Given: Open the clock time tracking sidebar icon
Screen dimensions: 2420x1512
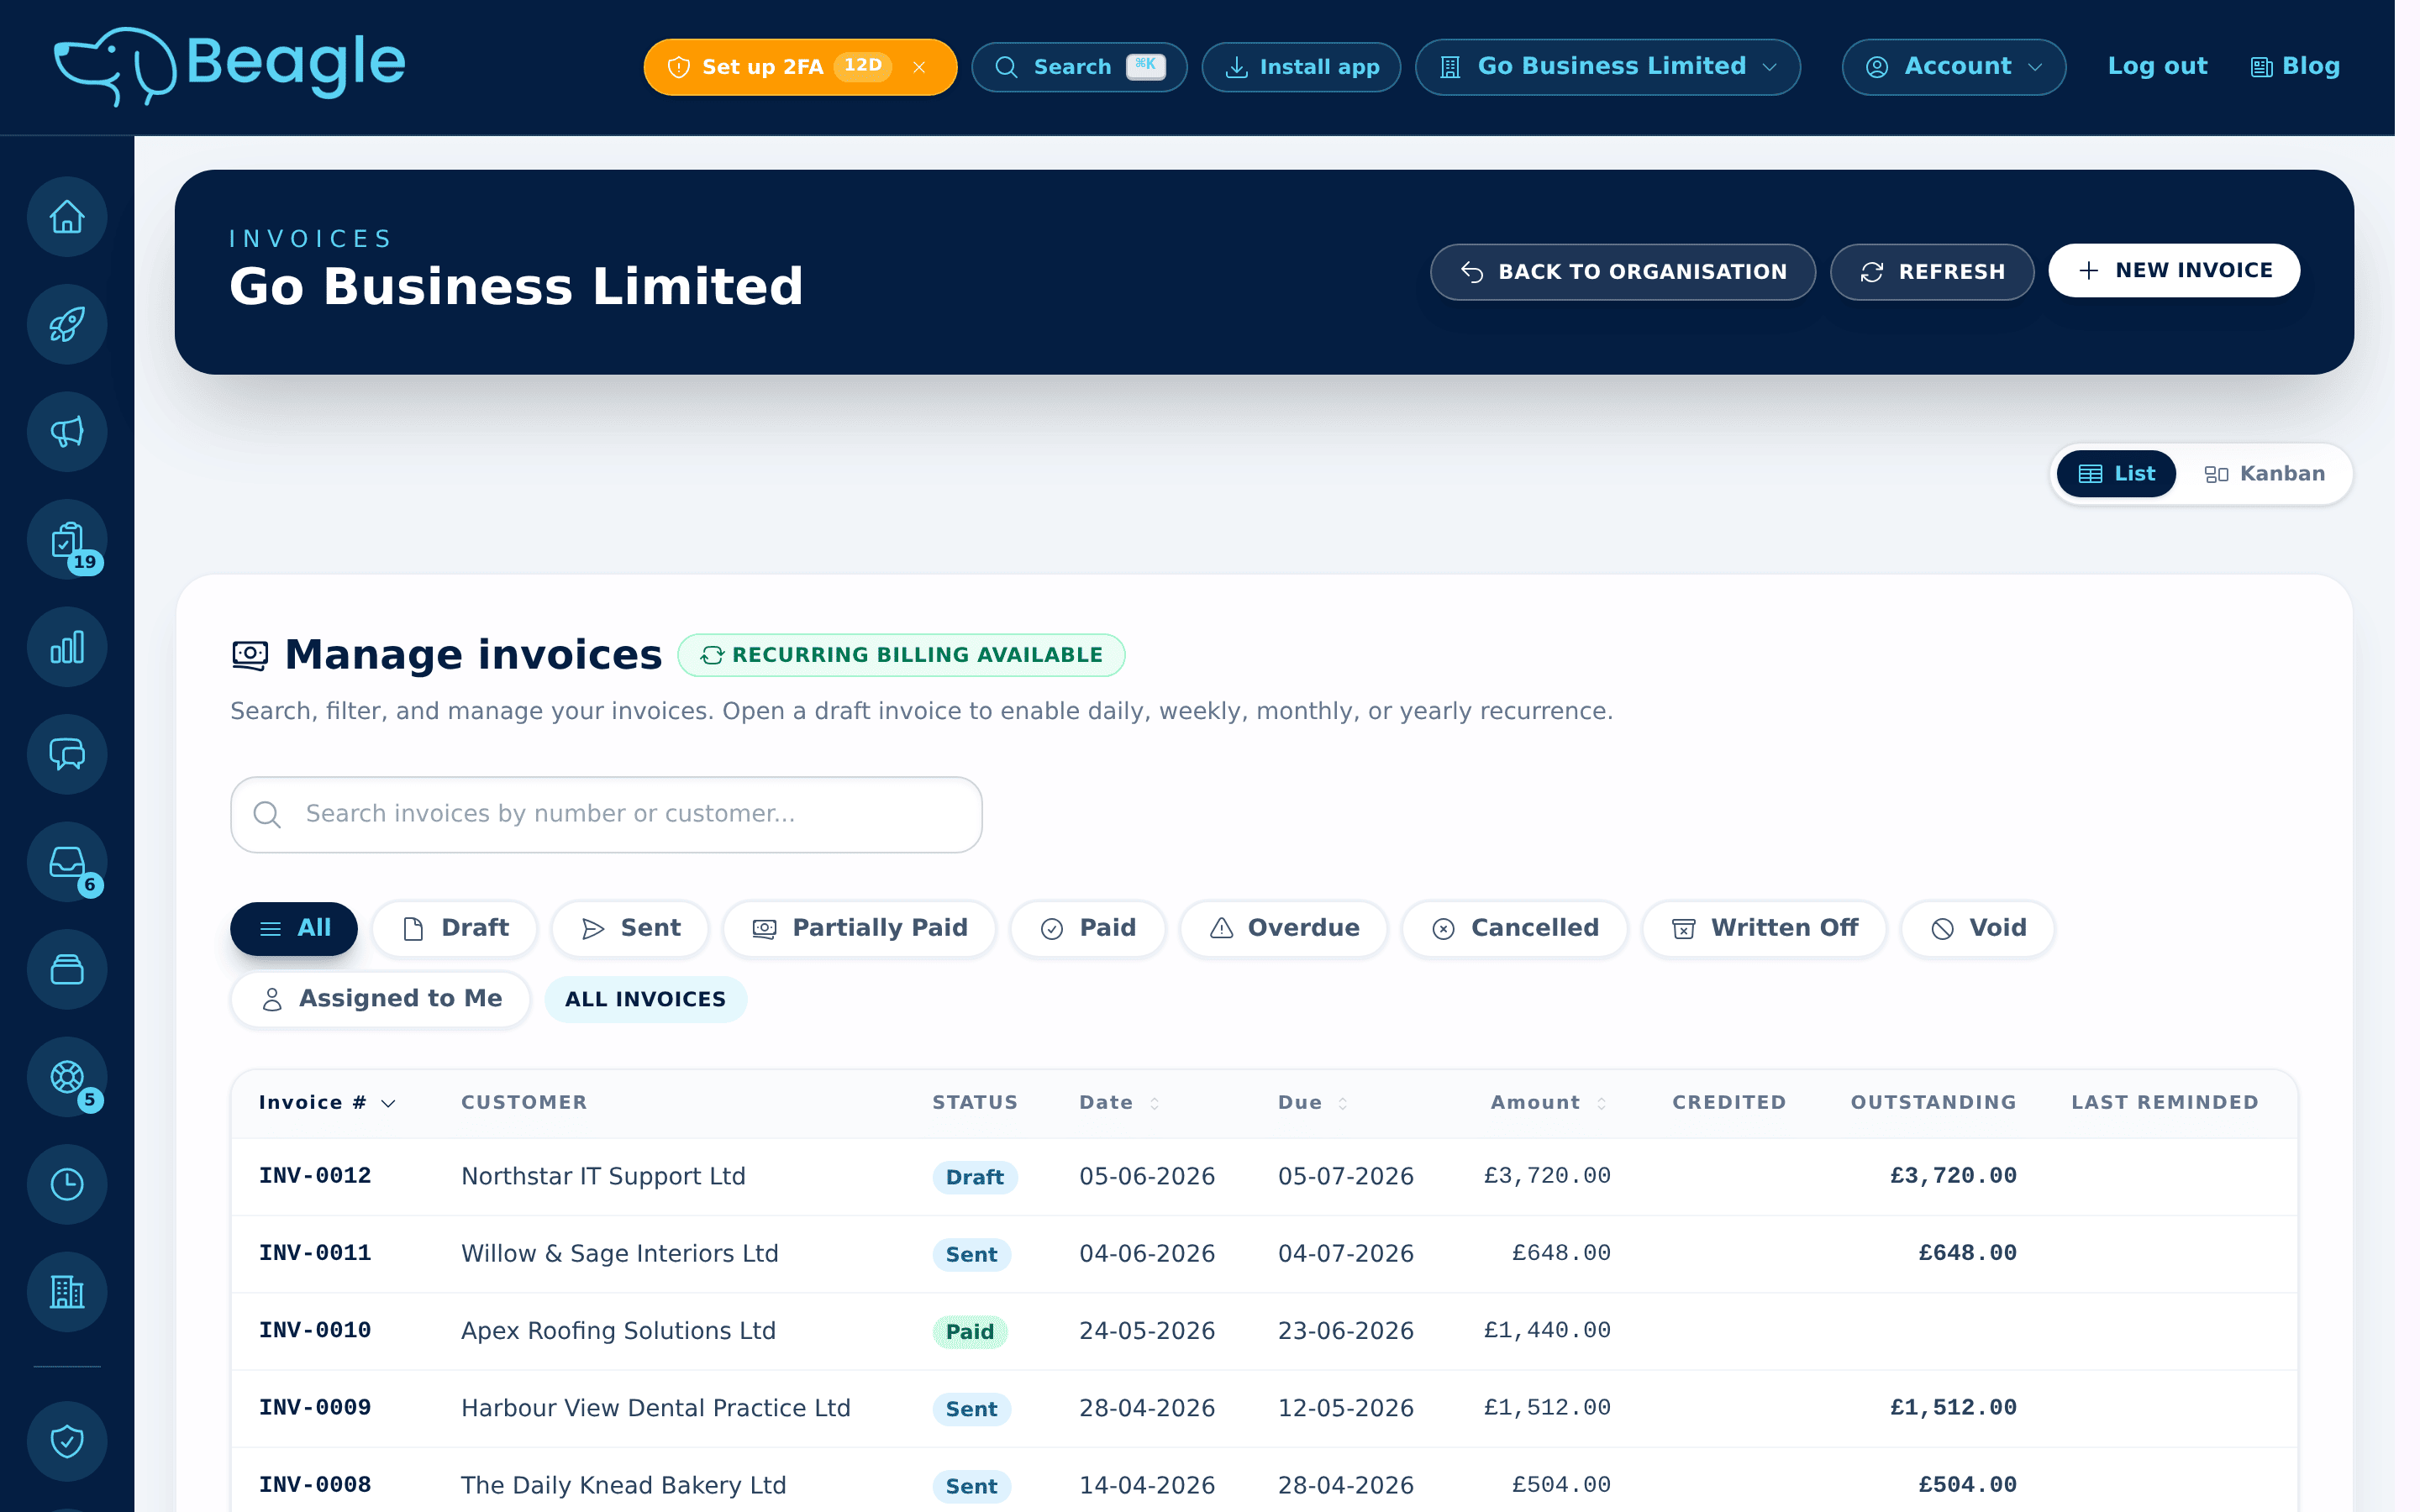Looking at the screenshot, I should (67, 1184).
